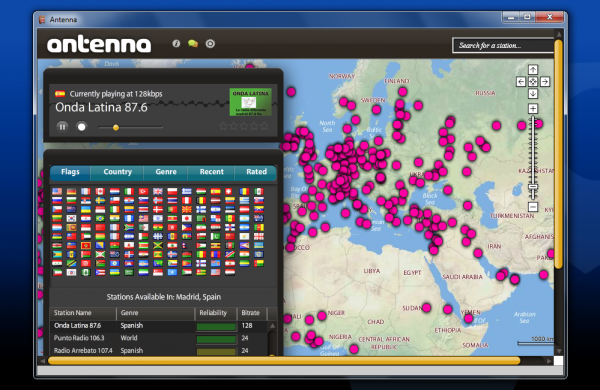Click the round record button
The image size is (600, 390).
[82, 127]
